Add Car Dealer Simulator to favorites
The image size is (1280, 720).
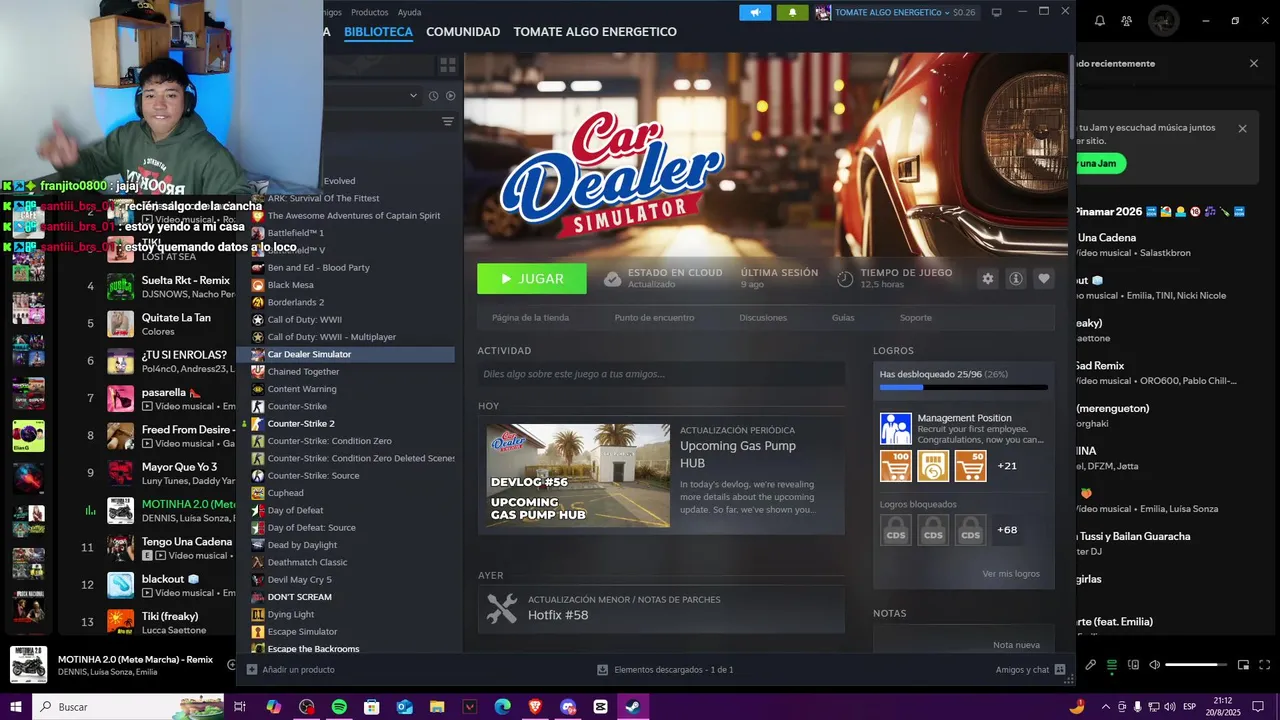1044,279
